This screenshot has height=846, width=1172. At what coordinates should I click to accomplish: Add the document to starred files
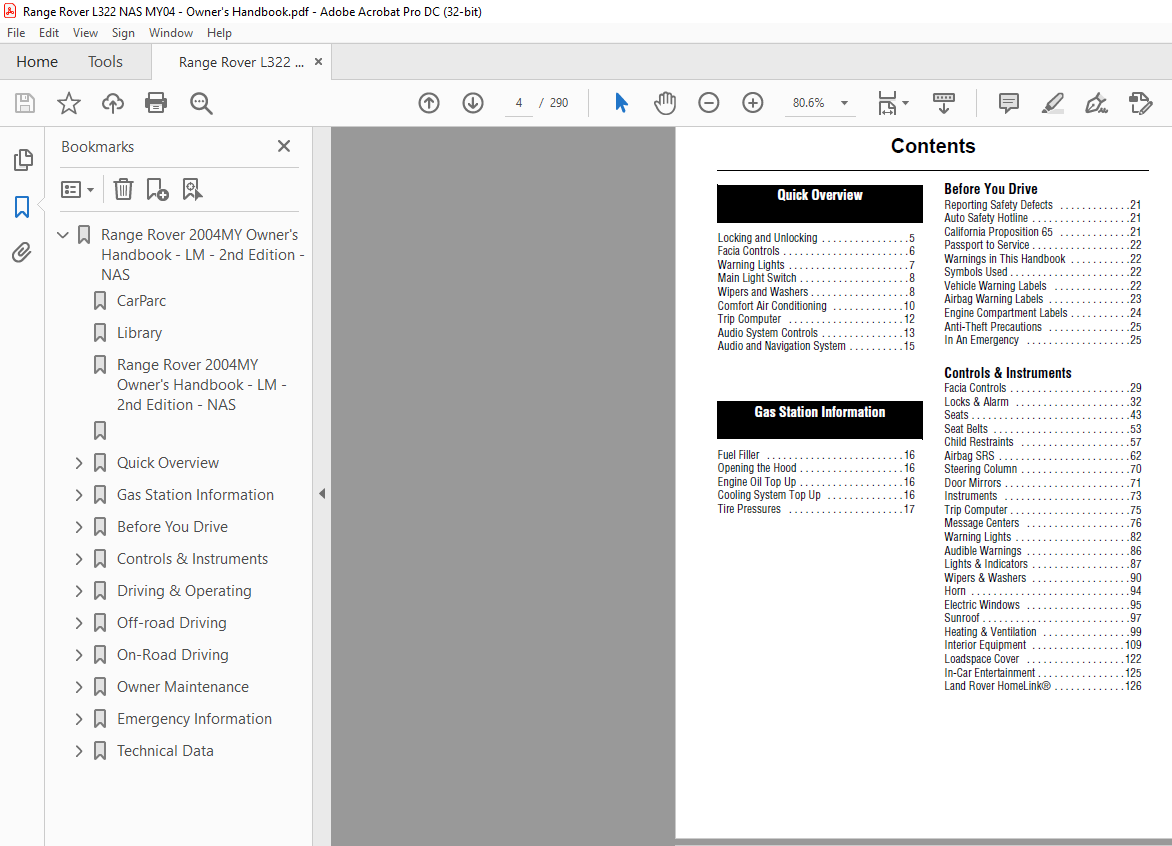point(69,103)
